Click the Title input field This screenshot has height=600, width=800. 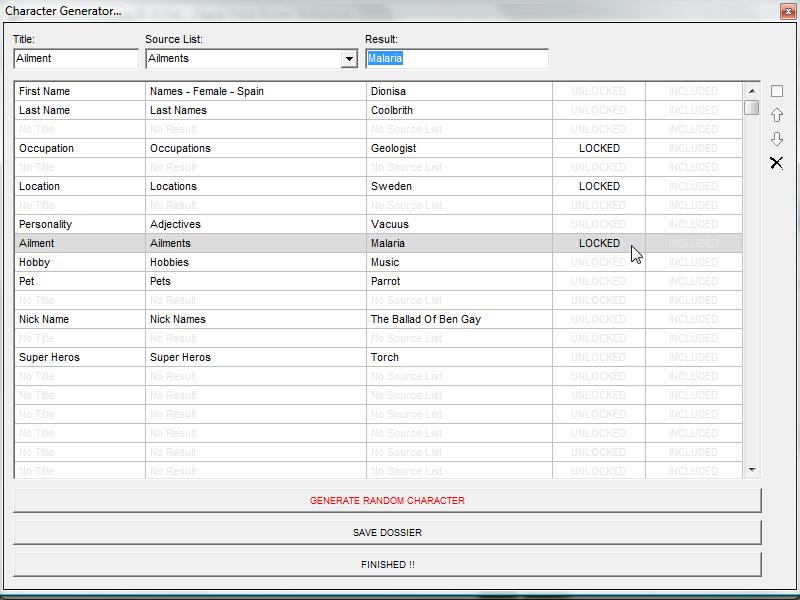(76, 59)
